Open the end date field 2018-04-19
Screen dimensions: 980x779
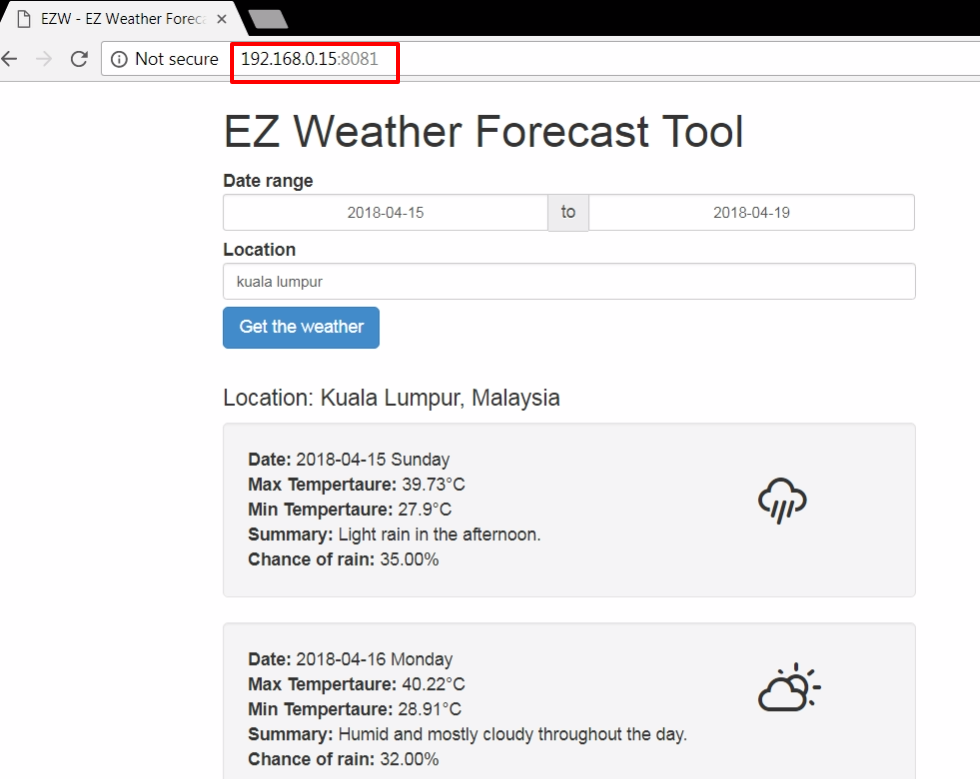point(751,212)
